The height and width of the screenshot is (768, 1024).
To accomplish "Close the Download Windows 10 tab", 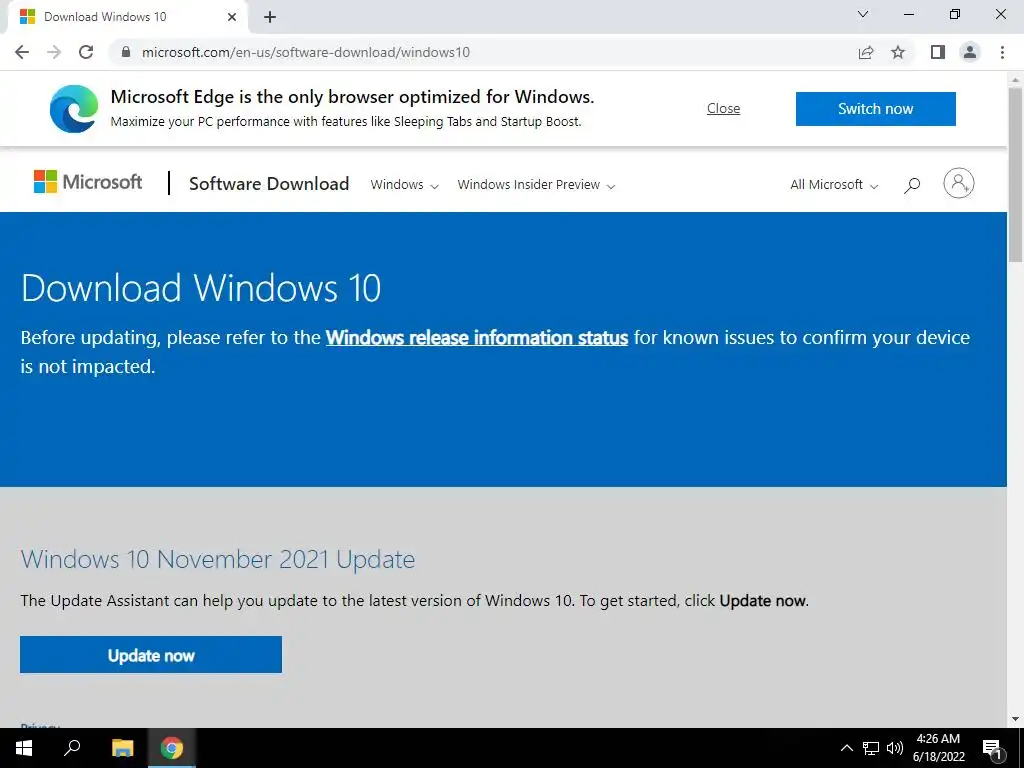I will coord(232,17).
